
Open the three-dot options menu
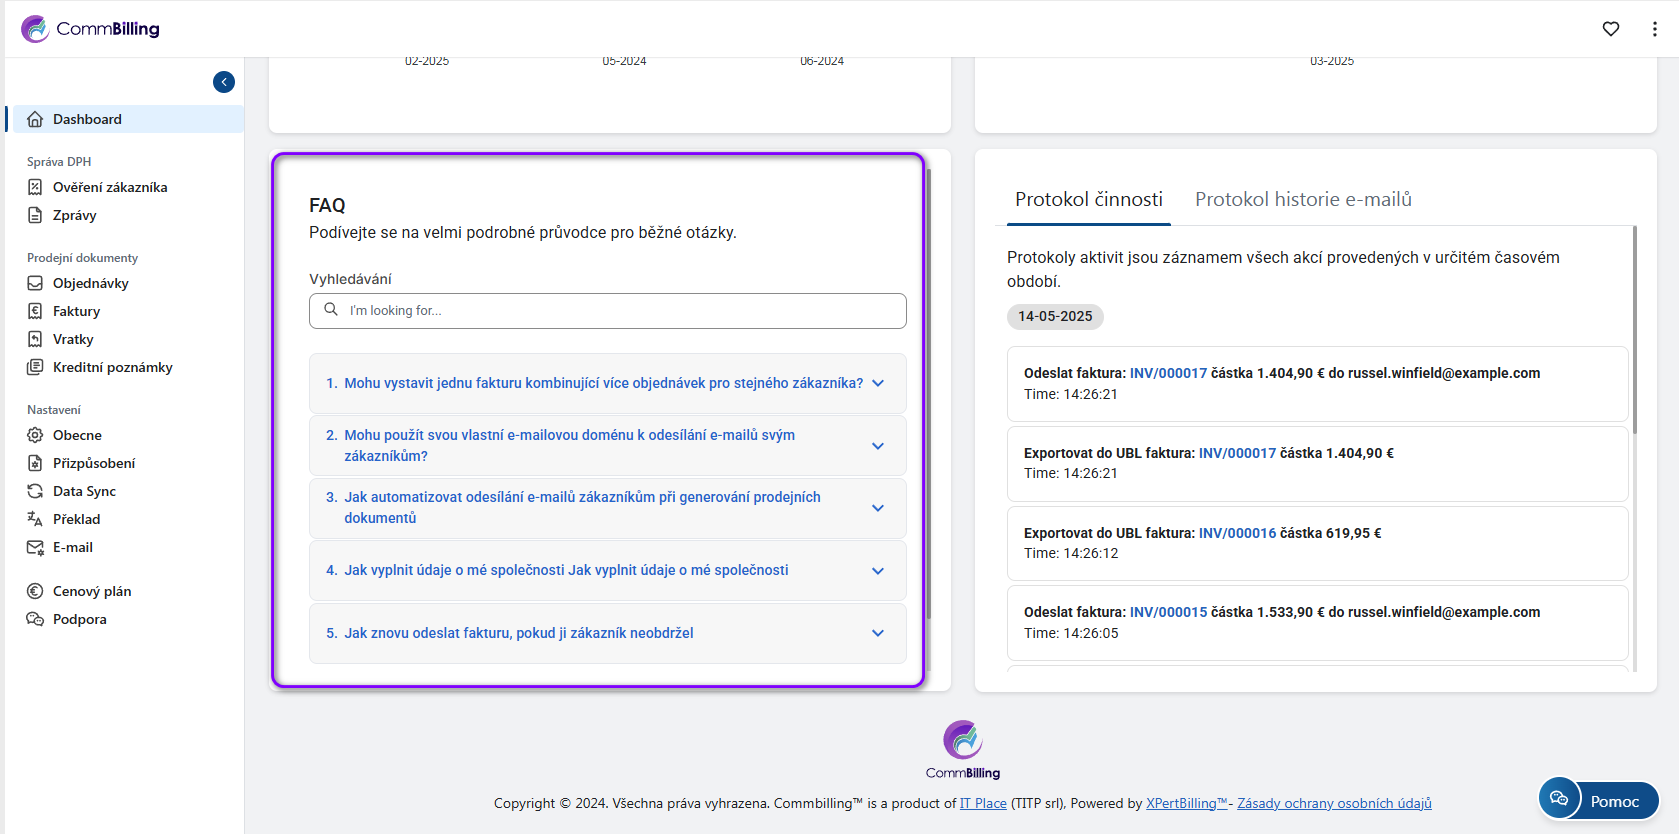tap(1654, 29)
